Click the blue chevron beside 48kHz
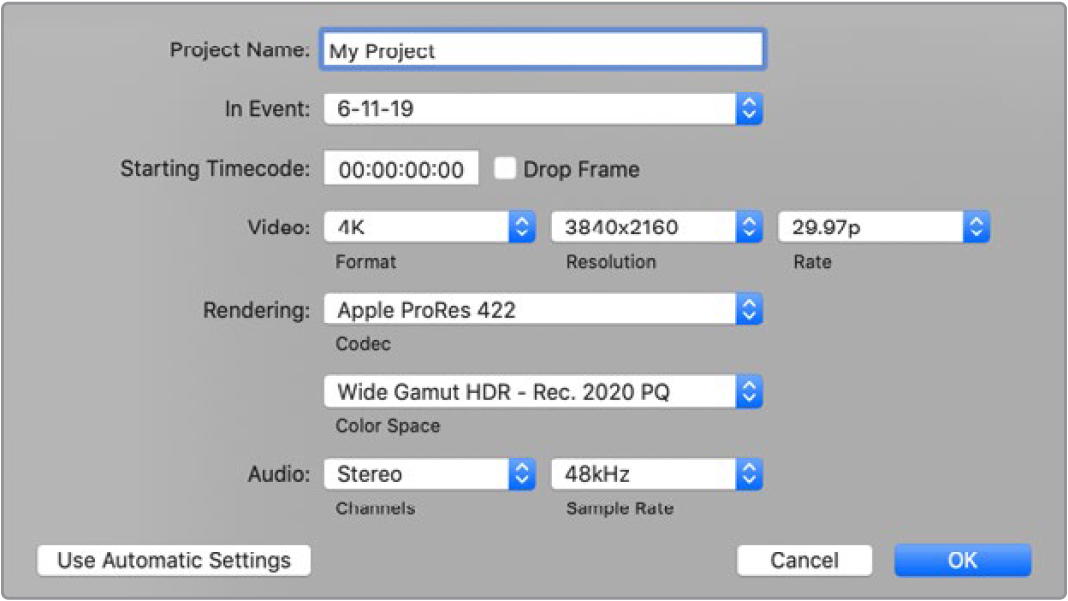 click(750, 474)
